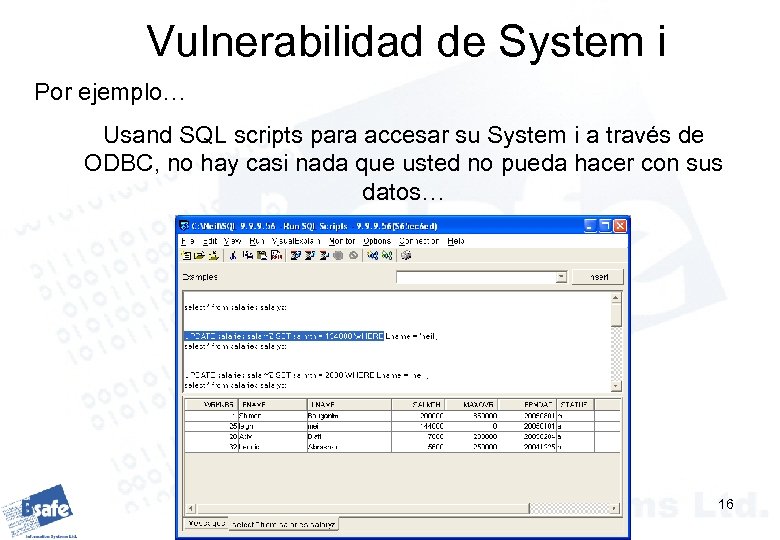Open the VisualExplain menu

click(x=295, y=241)
